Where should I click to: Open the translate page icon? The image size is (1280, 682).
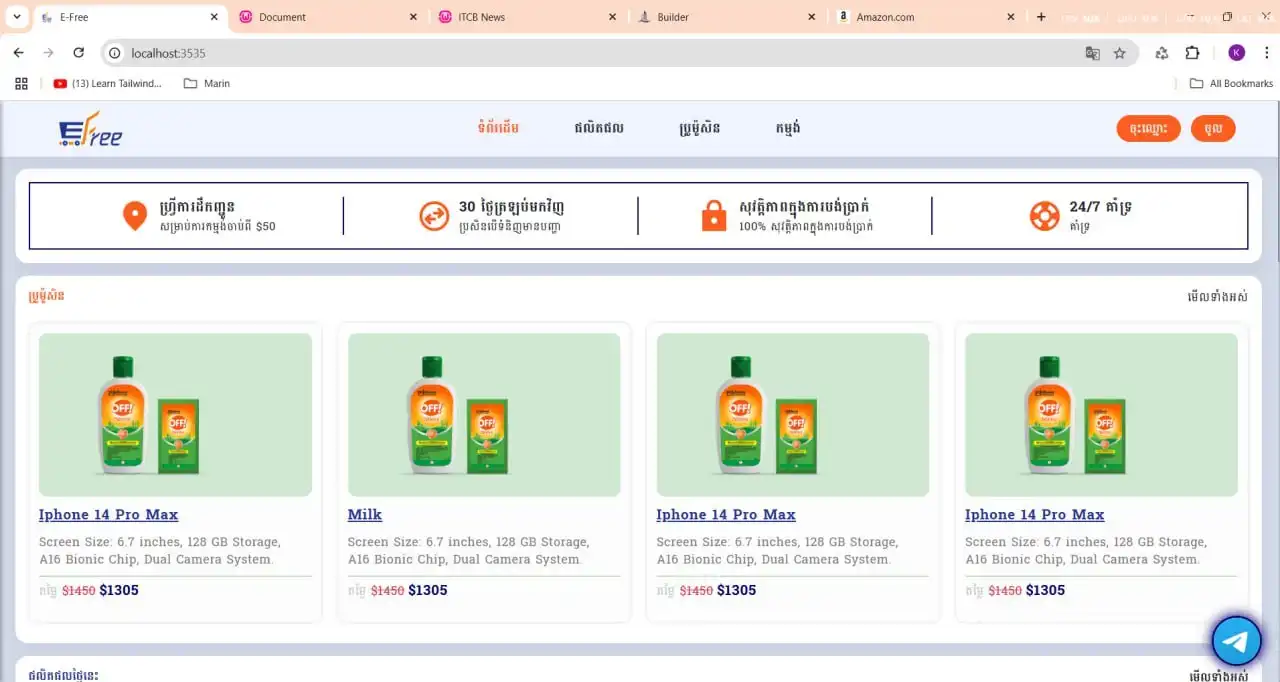tap(1092, 53)
